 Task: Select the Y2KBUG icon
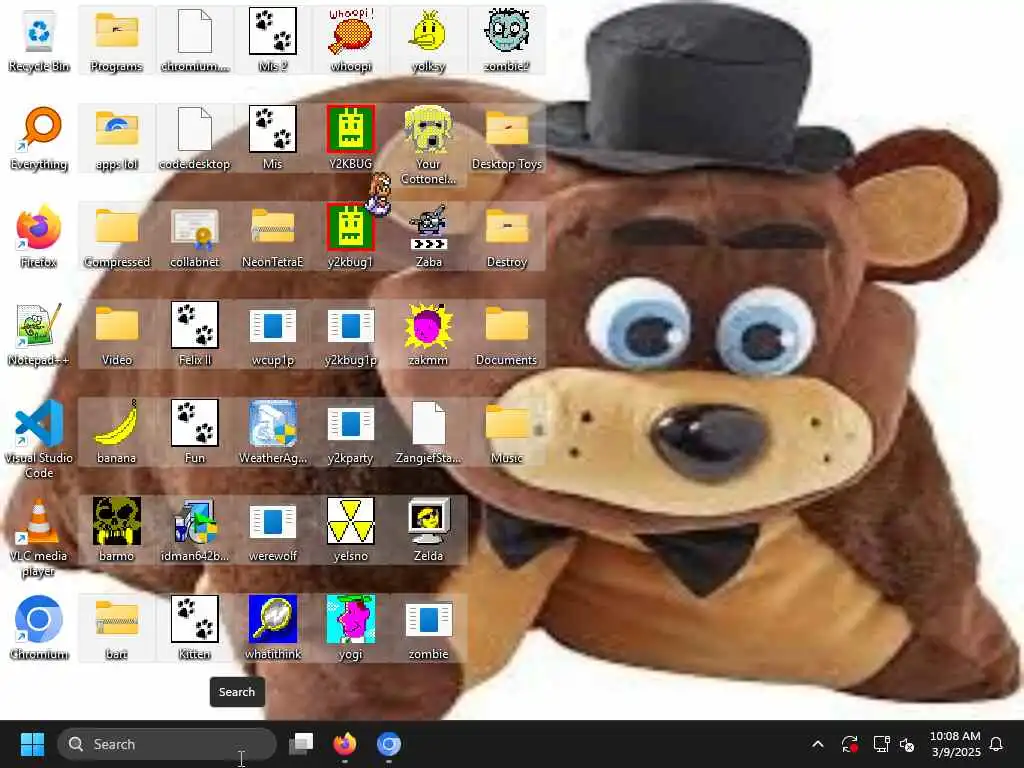click(351, 137)
